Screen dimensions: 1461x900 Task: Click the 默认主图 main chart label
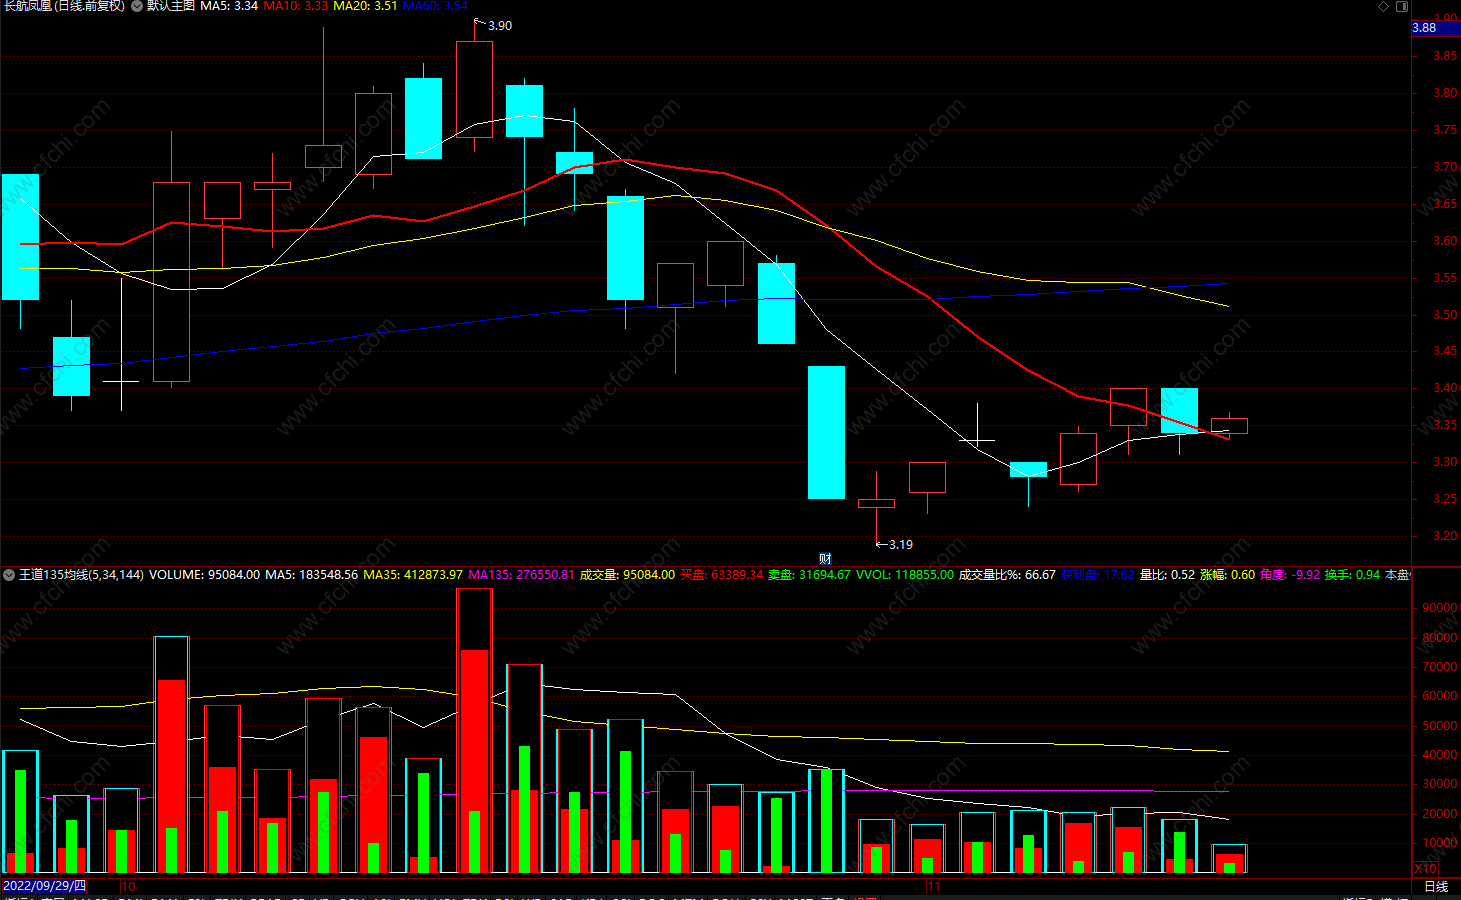[171, 6]
